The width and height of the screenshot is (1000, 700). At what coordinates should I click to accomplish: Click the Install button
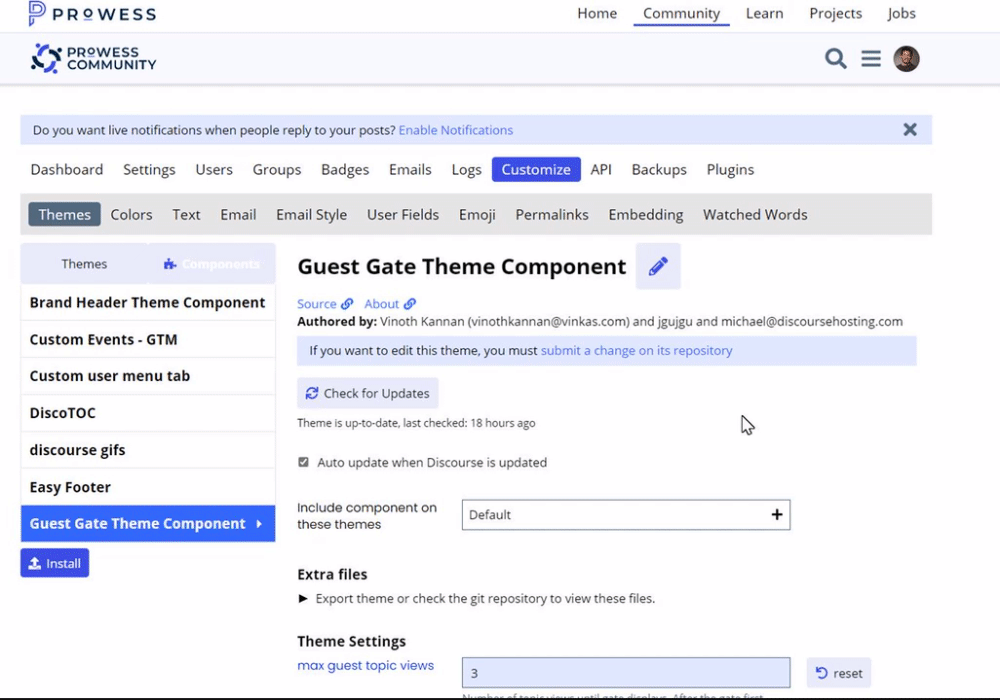[55, 563]
